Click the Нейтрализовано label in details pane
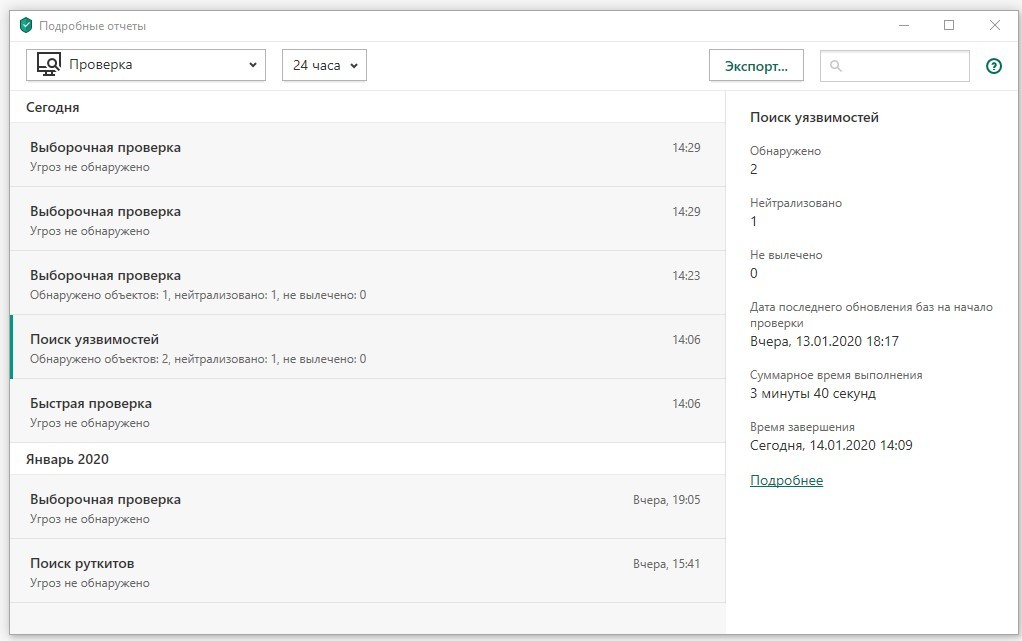The width and height of the screenshot is (1022, 641). pyautogui.click(x=795, y=203)
